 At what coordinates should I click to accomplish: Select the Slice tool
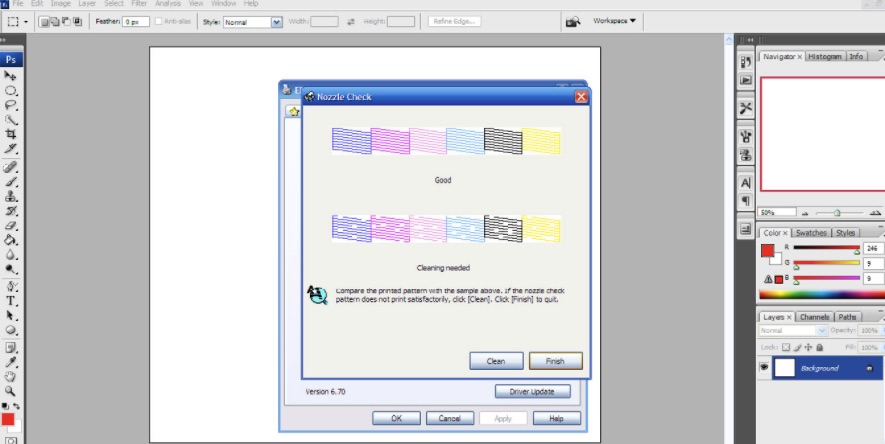pyautogui.click(x=10, y=149)
